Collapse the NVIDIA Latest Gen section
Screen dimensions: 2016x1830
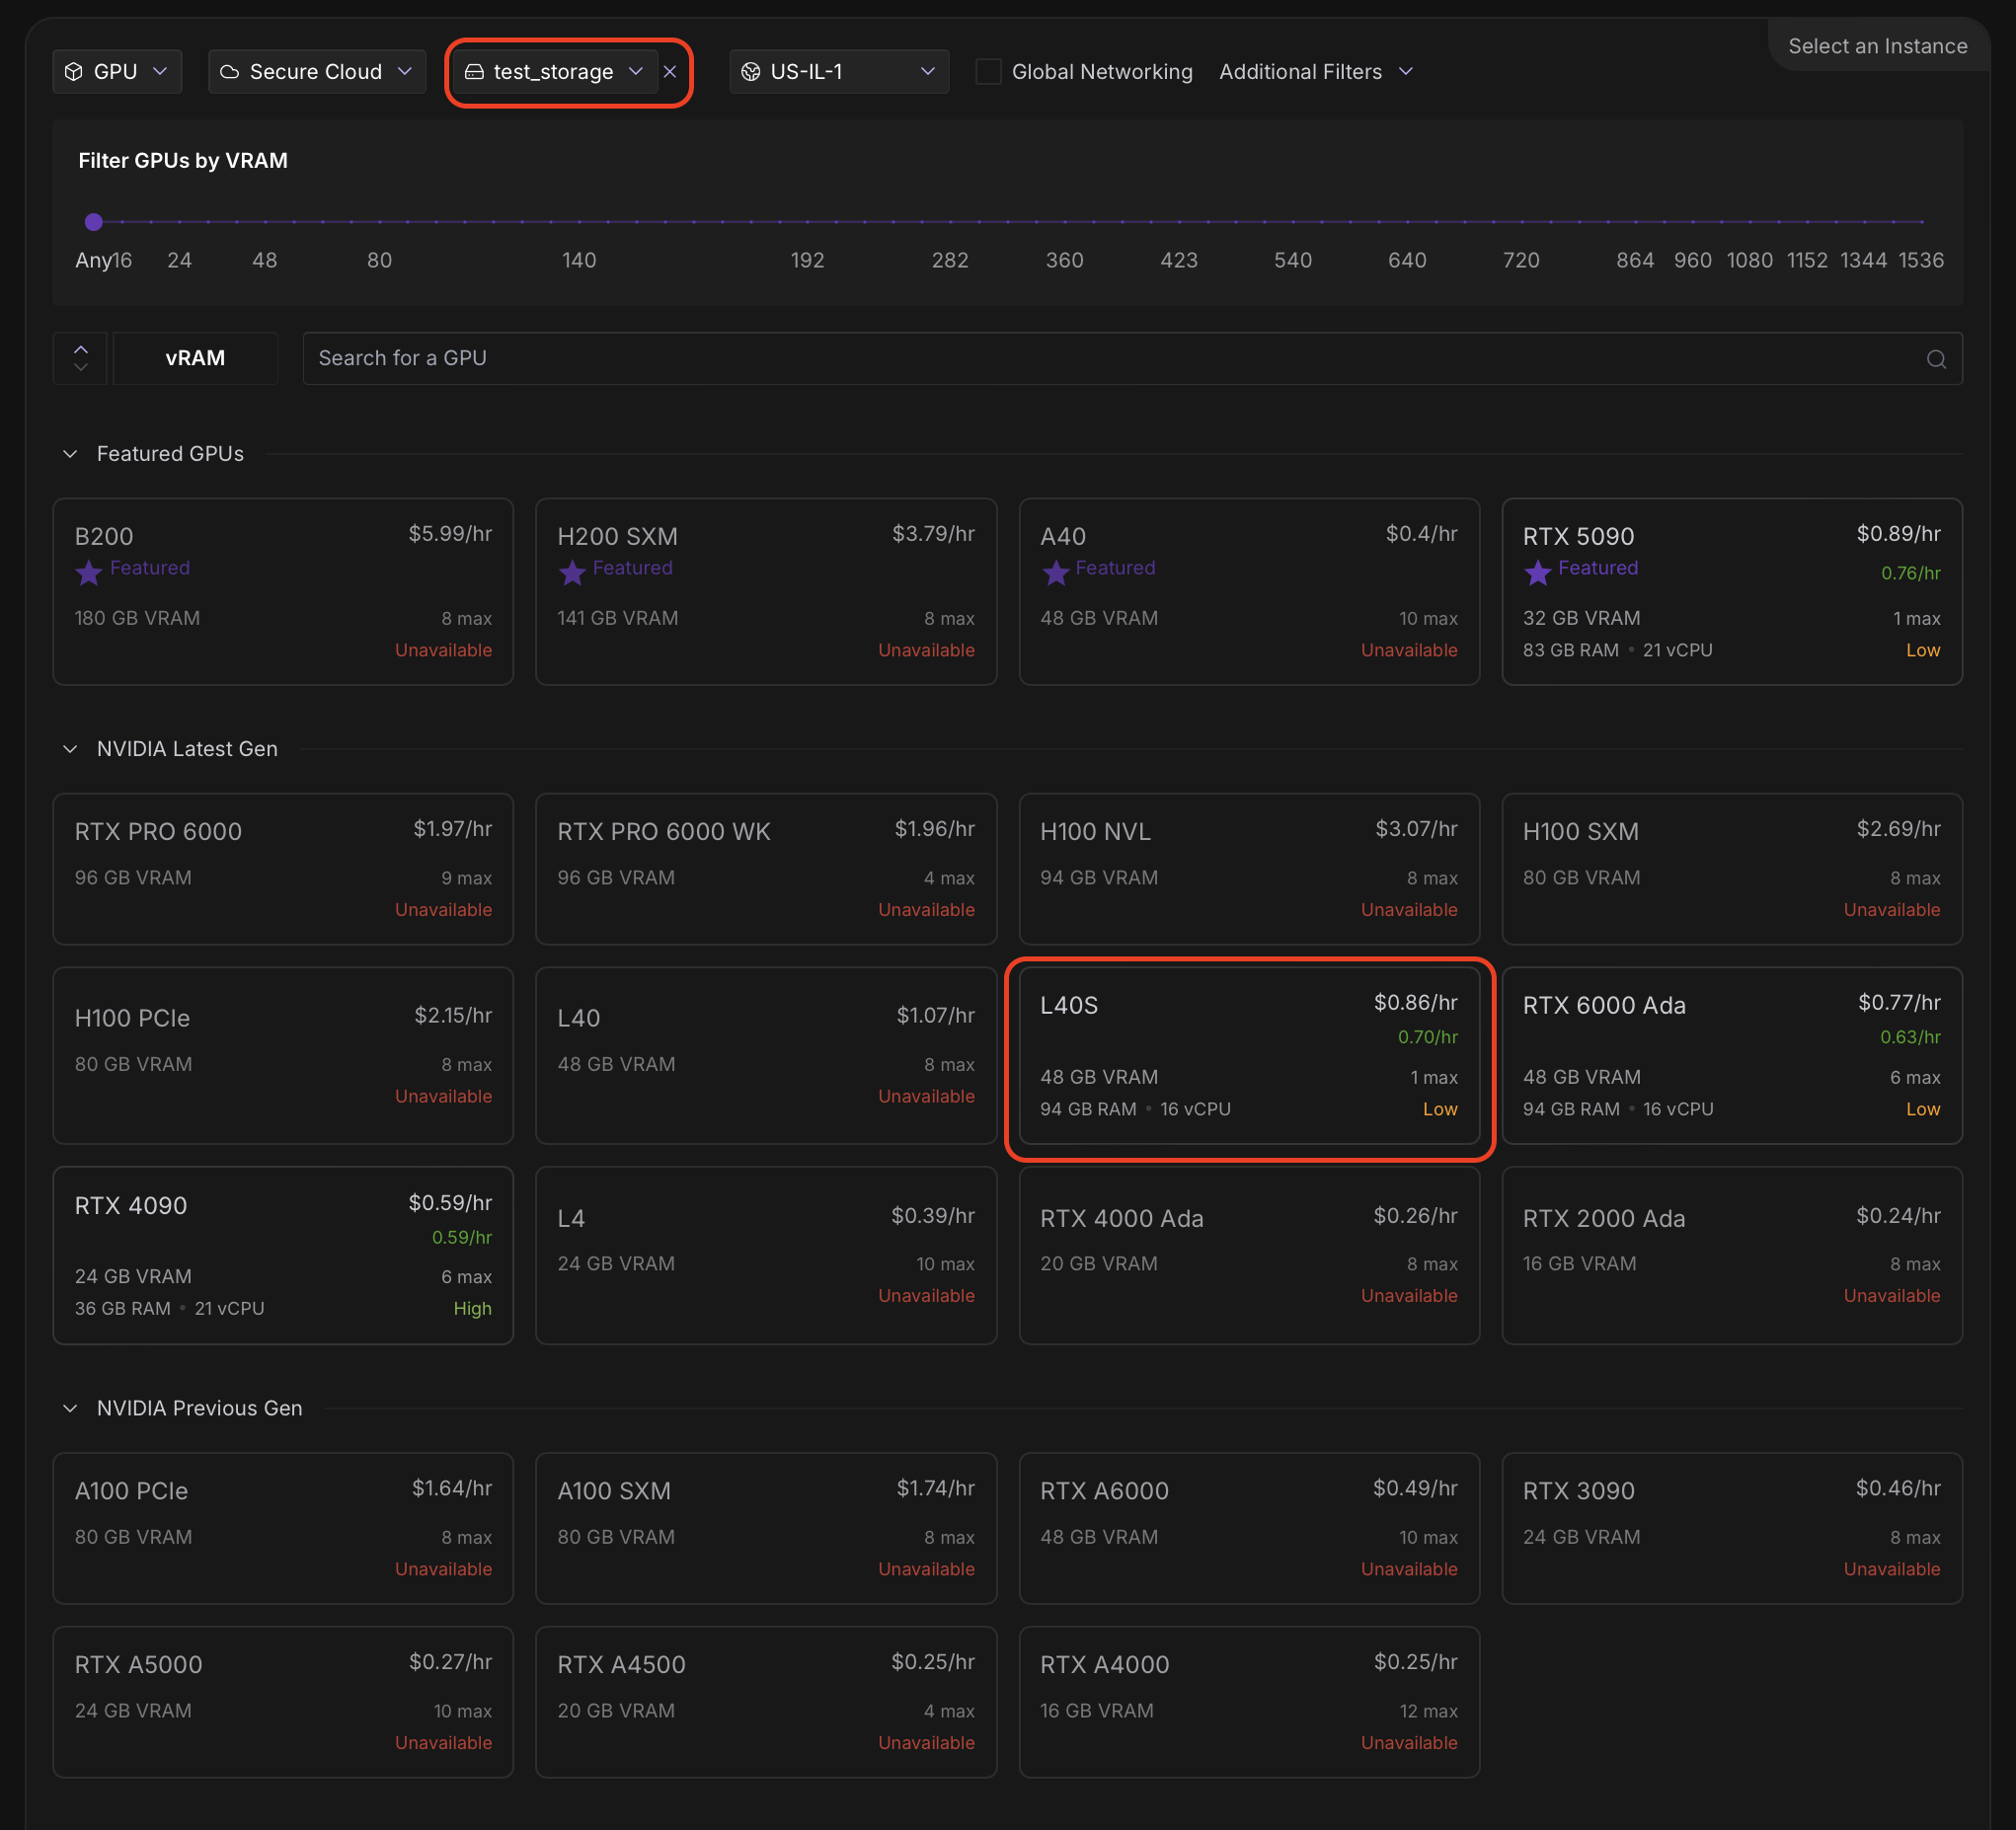point(70,749)
